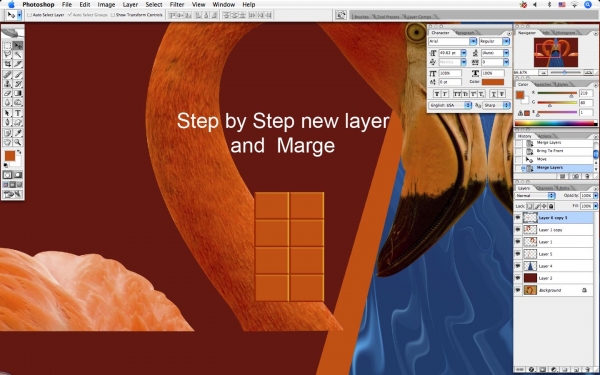Screen dimensions: 600x375
Task: Select the Crop tool
Action: (x=7, y=64)
